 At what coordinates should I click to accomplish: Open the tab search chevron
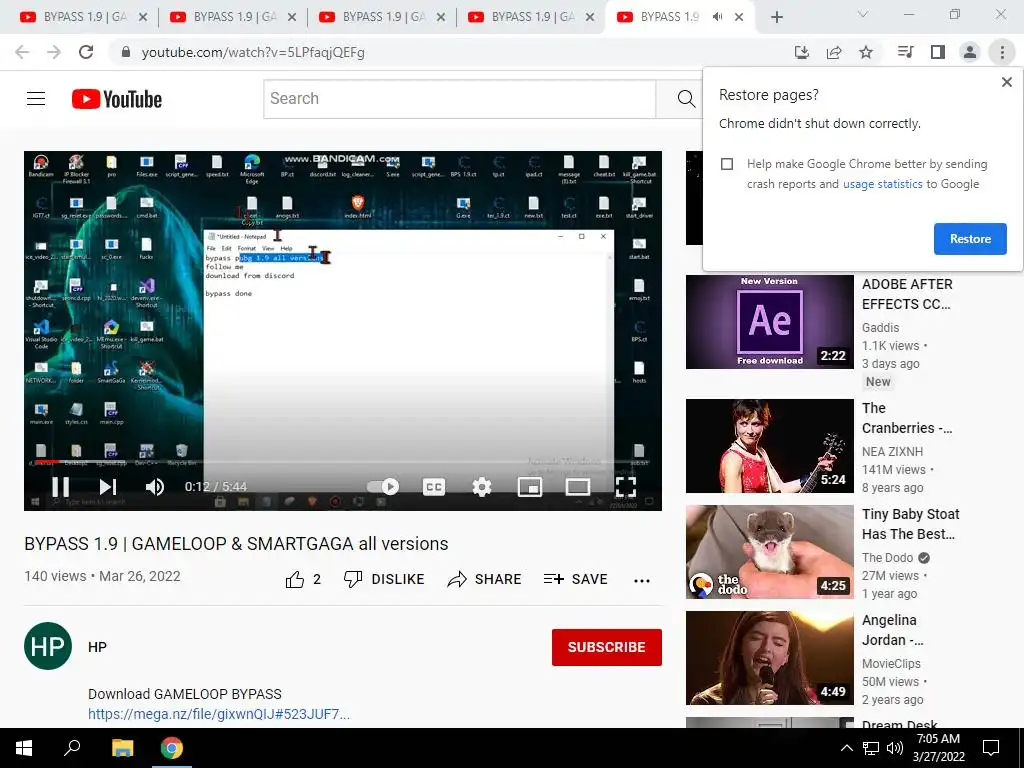click(862, 14)
